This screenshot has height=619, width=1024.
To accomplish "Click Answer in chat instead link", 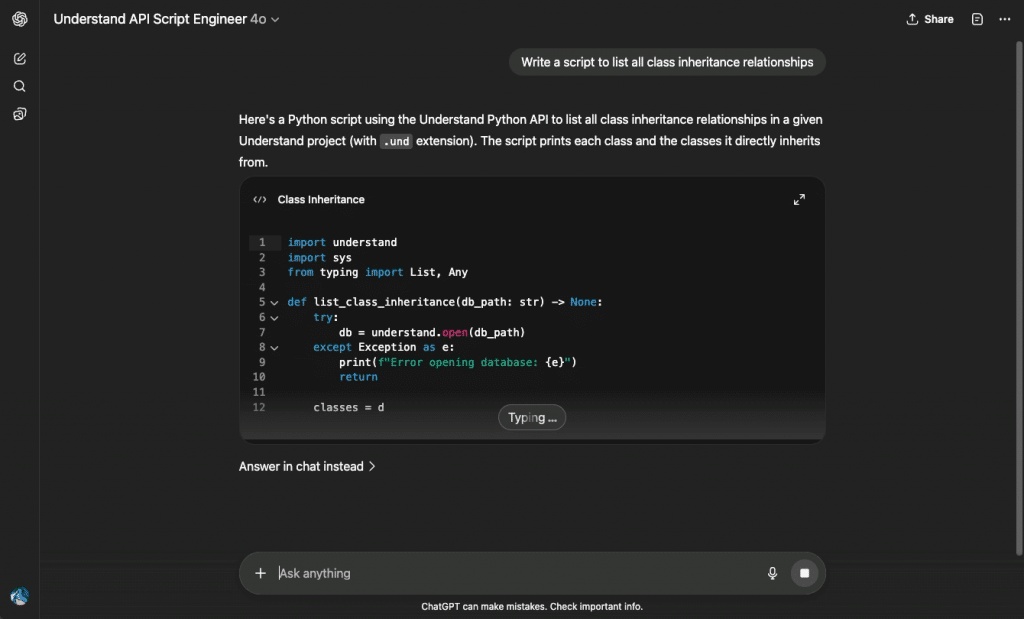I will [x=307, y=466].
